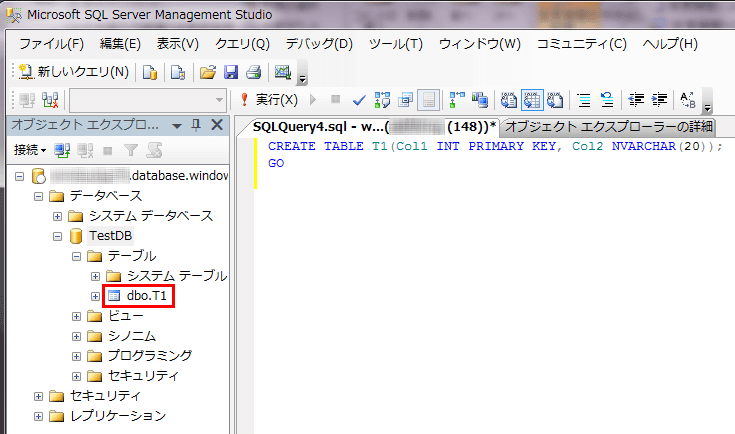Open the Object Explorer window position dropdown arrow
The image size is (735, 434).
(x=177, y=126)
